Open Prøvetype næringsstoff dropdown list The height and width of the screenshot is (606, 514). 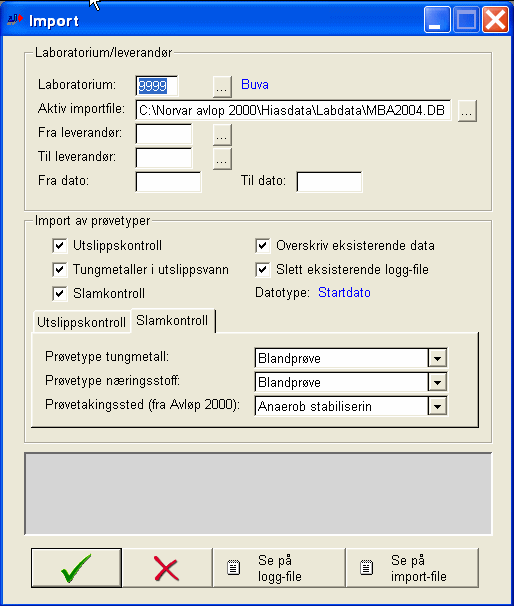point(437,382)
